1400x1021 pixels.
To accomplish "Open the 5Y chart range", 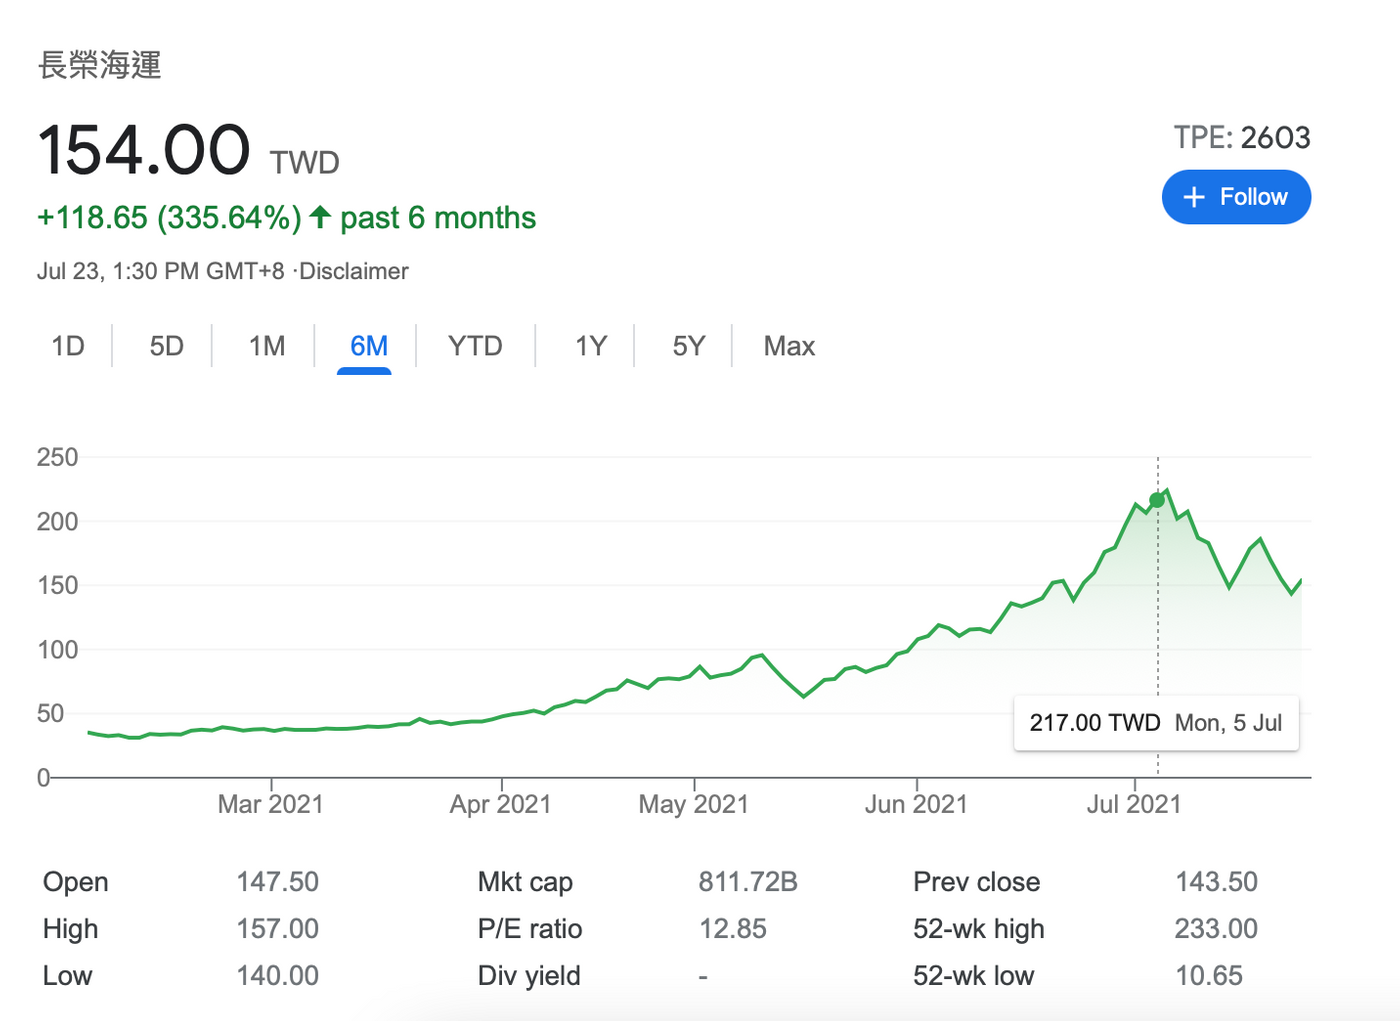I will coord(689,346).
